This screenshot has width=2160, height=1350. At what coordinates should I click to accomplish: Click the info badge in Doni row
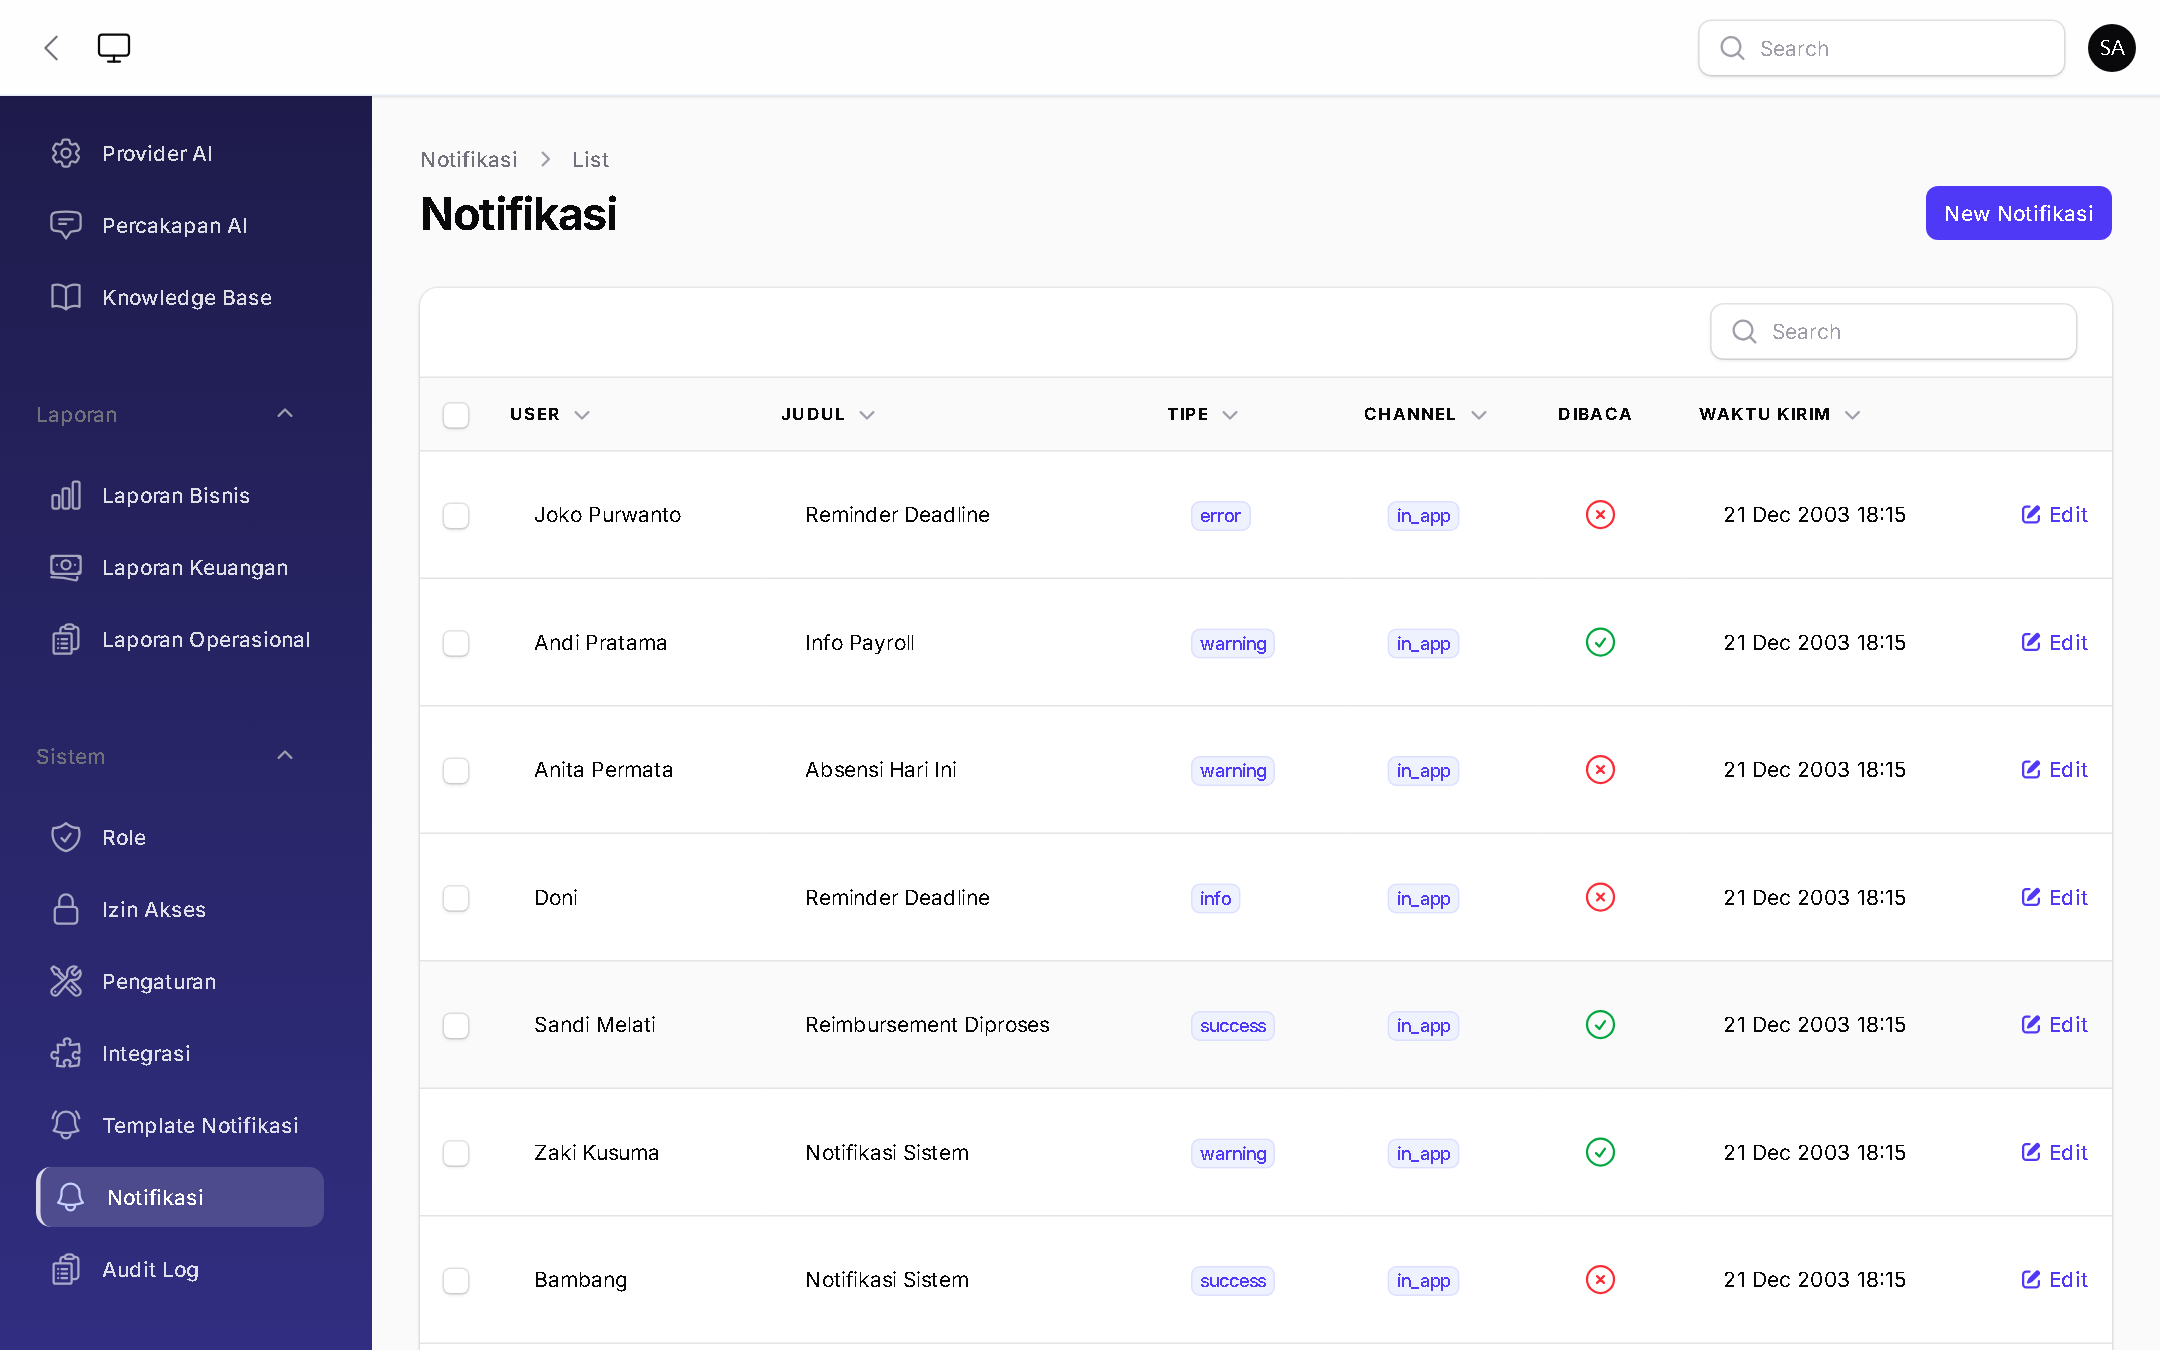click(1215, 898)
